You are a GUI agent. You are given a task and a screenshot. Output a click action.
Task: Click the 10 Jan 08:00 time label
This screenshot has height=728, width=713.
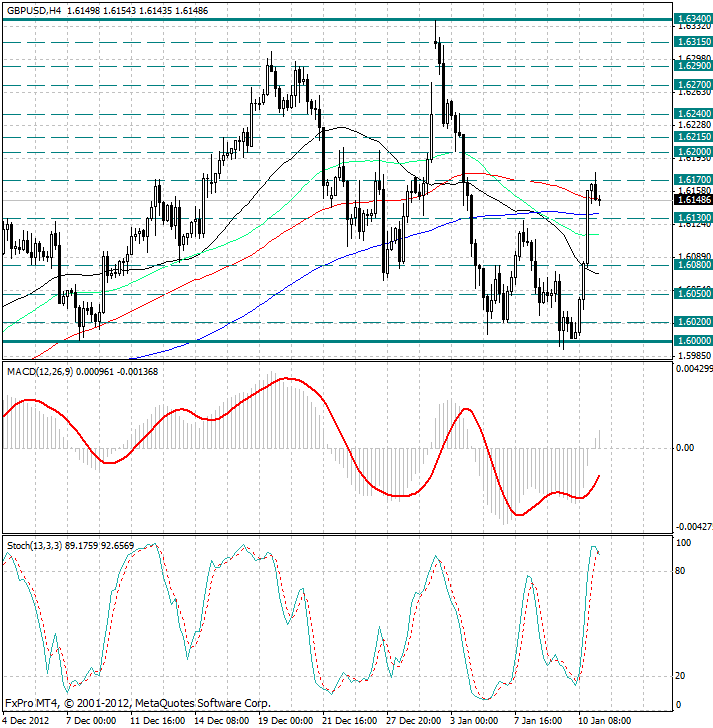tap(604, 721)
